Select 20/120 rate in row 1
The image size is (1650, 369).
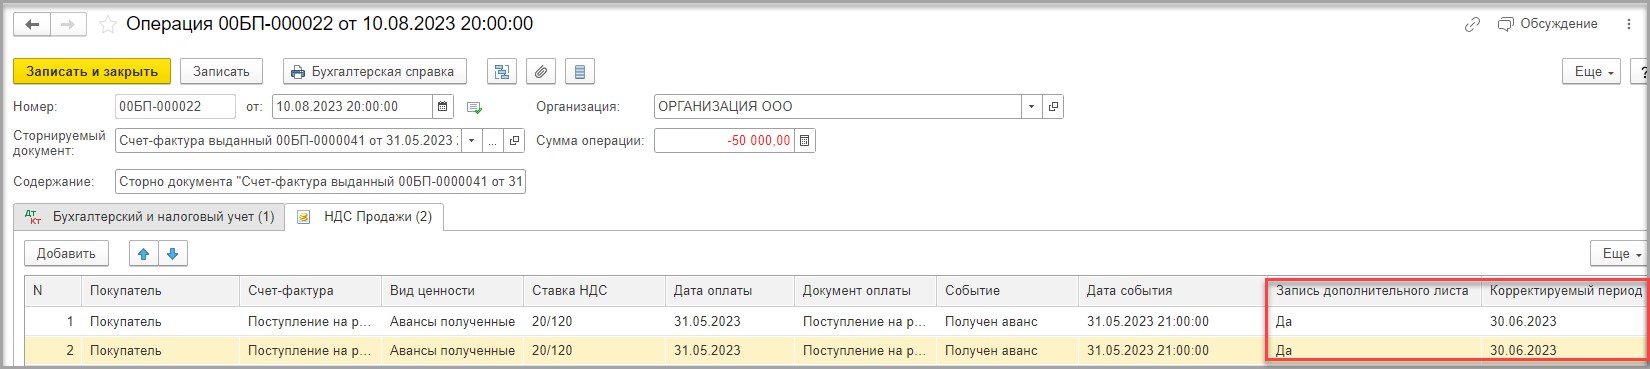click(594, 322)
